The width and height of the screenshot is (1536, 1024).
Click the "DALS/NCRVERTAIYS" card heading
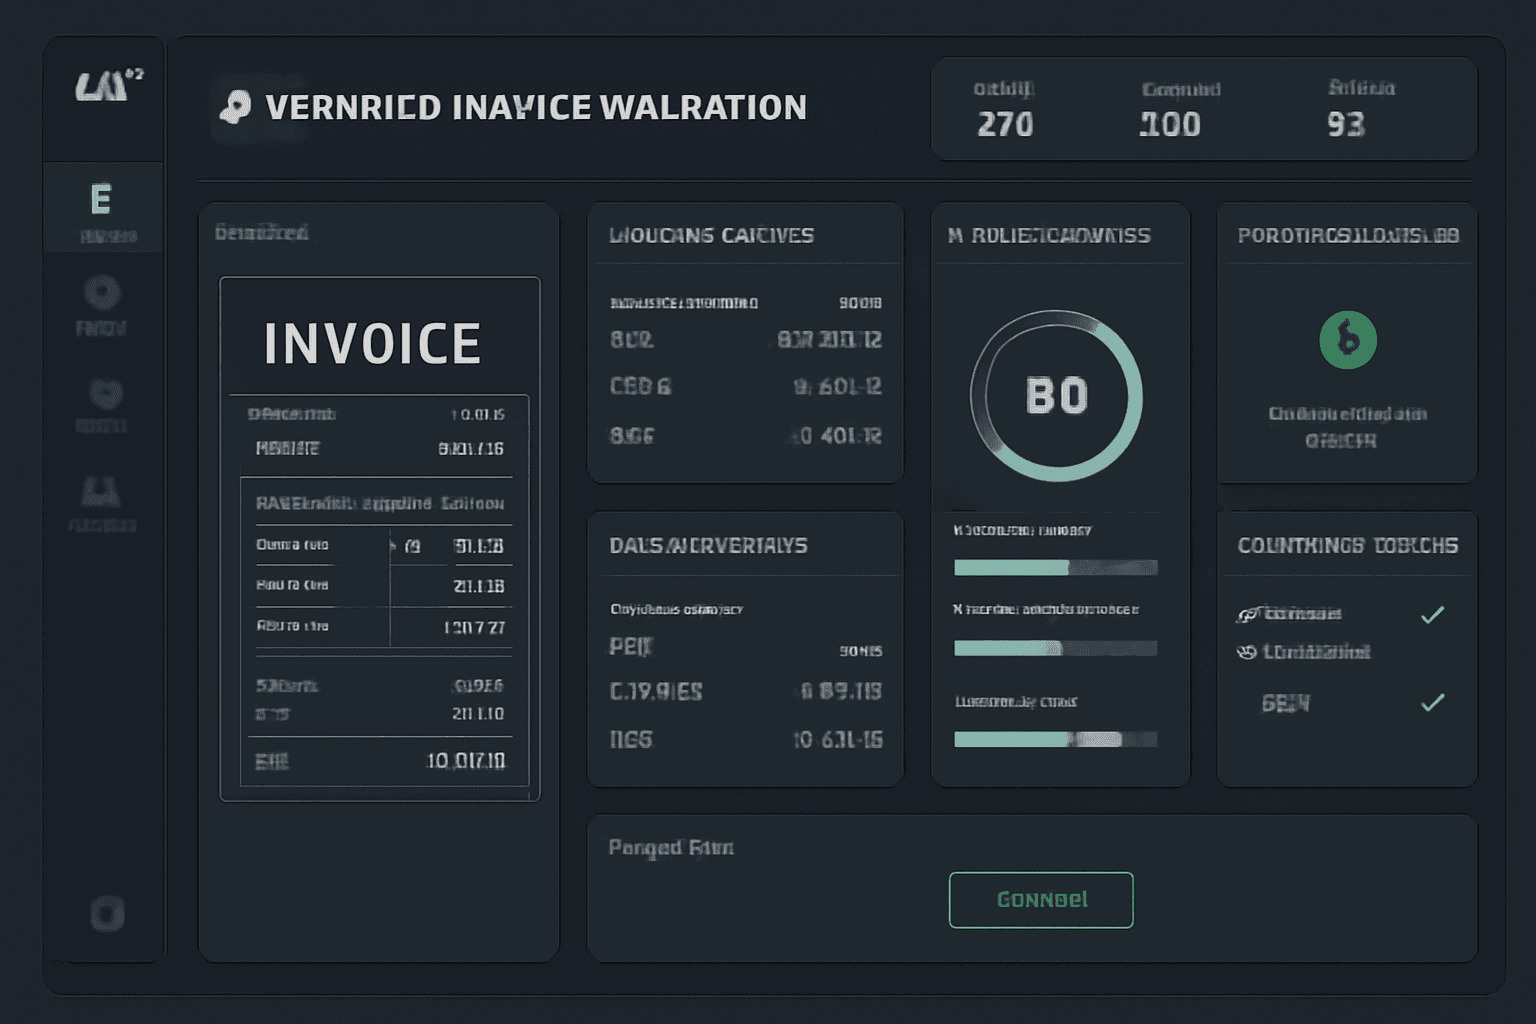click(x=708, y=545)
